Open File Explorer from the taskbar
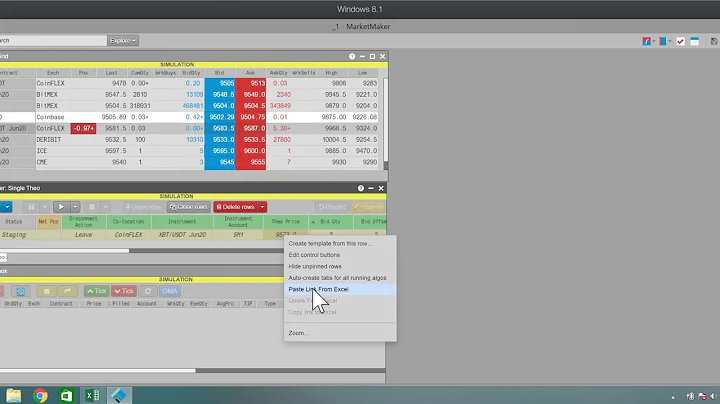Viewport: 720px width, 404px height. [13, 395]
